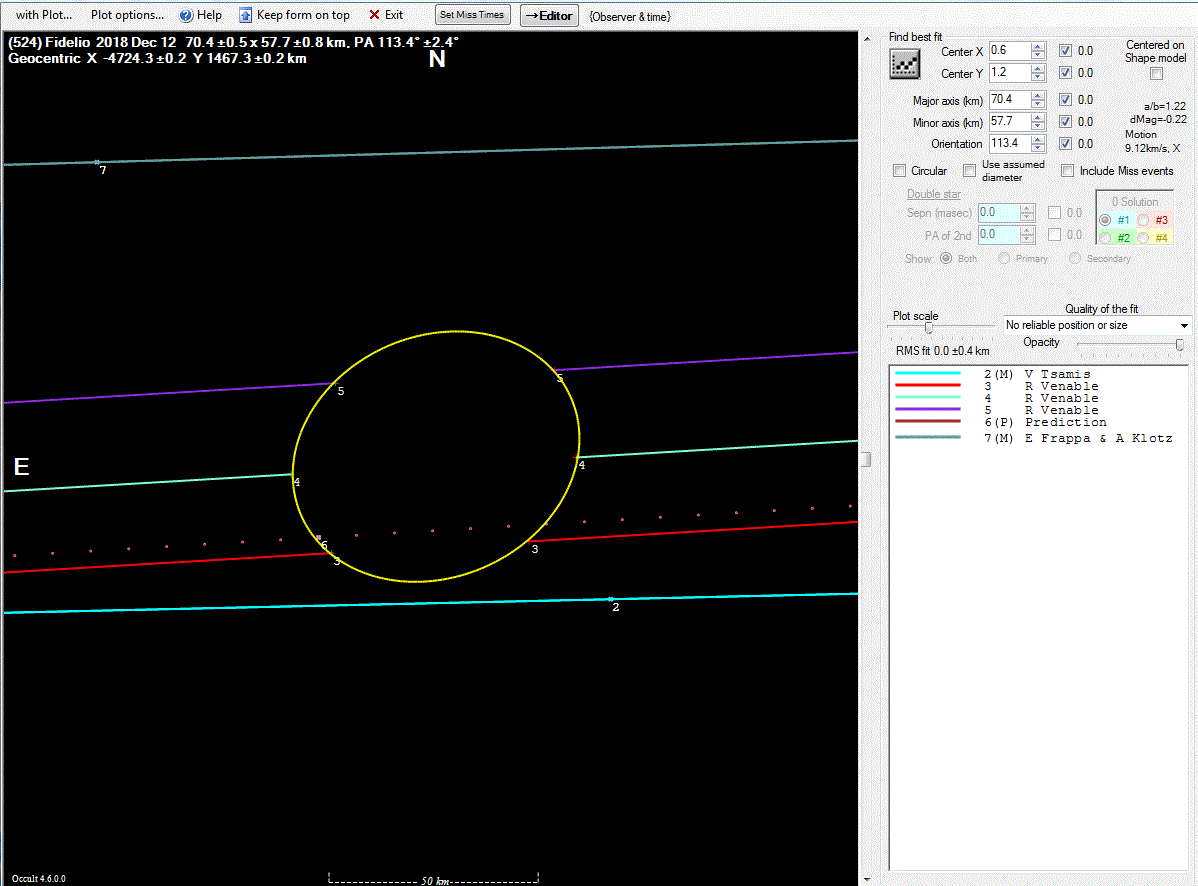
Task: Click chord label 2 on the plot
Action: pyautogui.click(x=616, y=607)
